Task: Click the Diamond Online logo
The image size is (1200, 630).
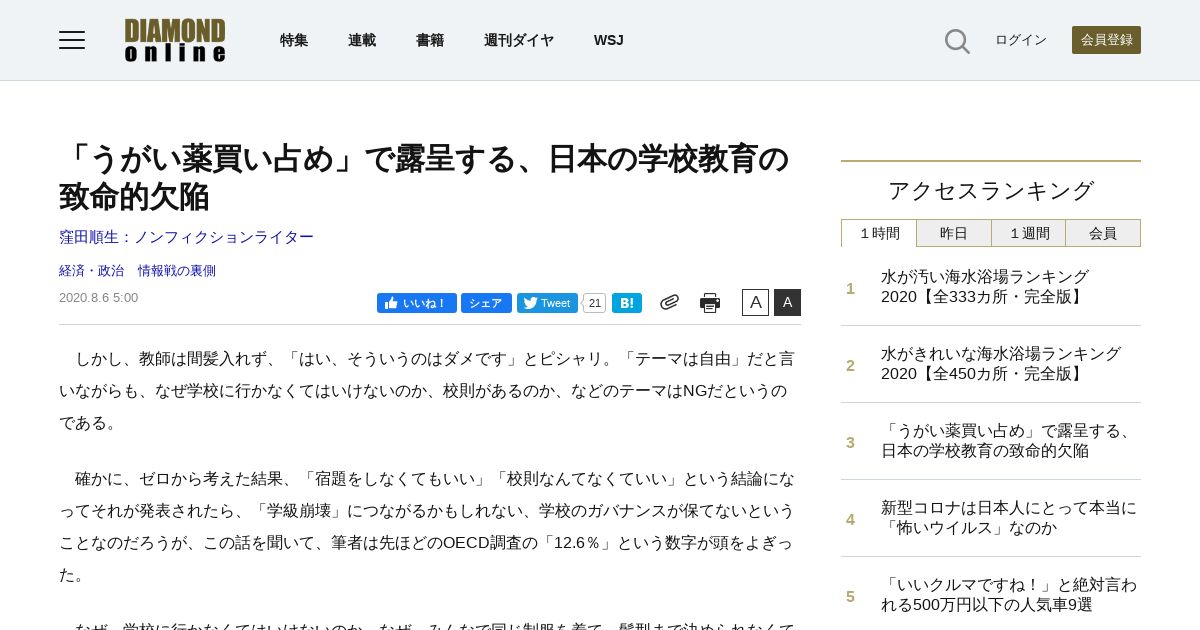Action: point(175,40)
